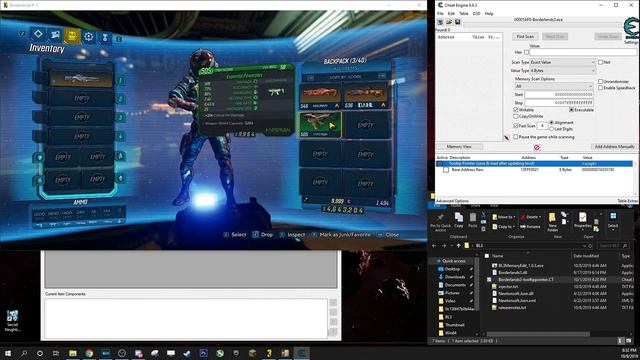Open the game map tab icon
Image resolution: width=640 pixels, height=360 pixels.
(x=38, y=35)
